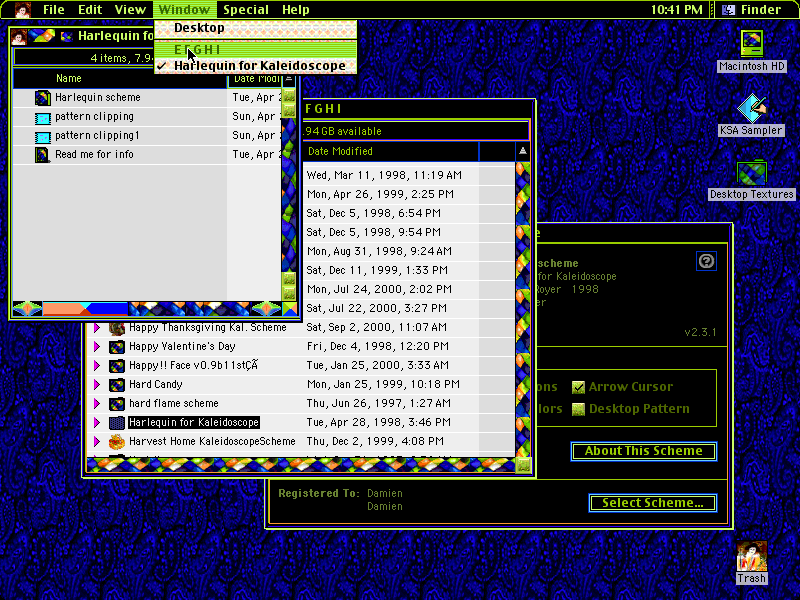Click the Harlequin window title bar proxy icon

tap(66, 36)
